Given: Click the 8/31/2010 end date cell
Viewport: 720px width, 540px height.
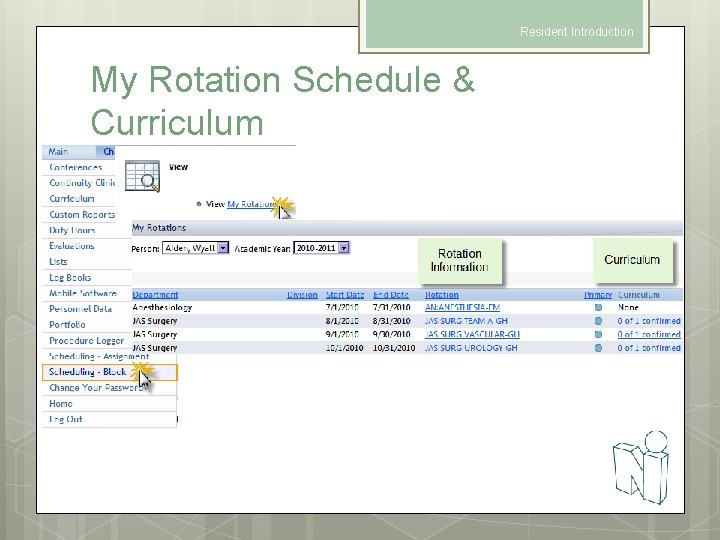Looking at the screenshot, I should (392, 321).
